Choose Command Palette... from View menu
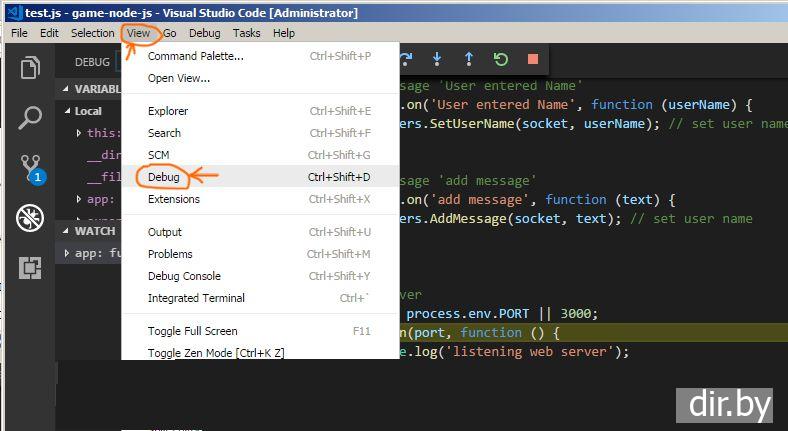The image size is (788, 431). (260, 56)
